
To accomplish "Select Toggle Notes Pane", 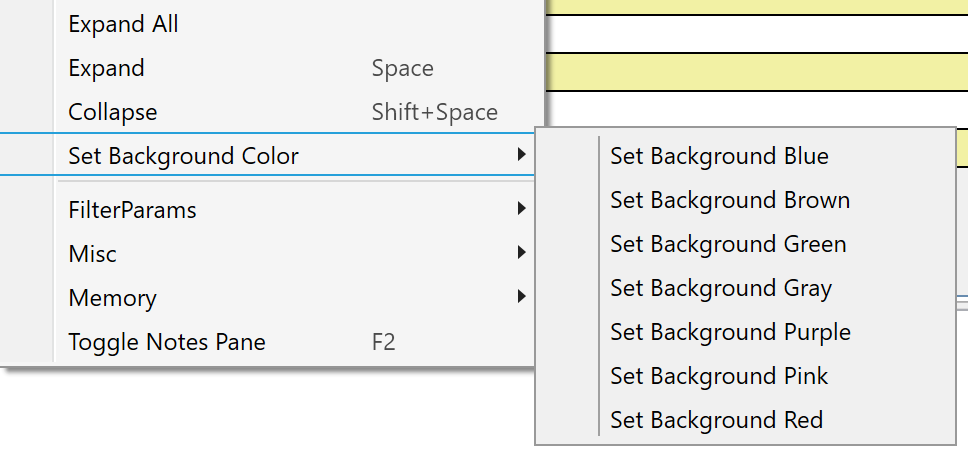I will pos(167,343).
